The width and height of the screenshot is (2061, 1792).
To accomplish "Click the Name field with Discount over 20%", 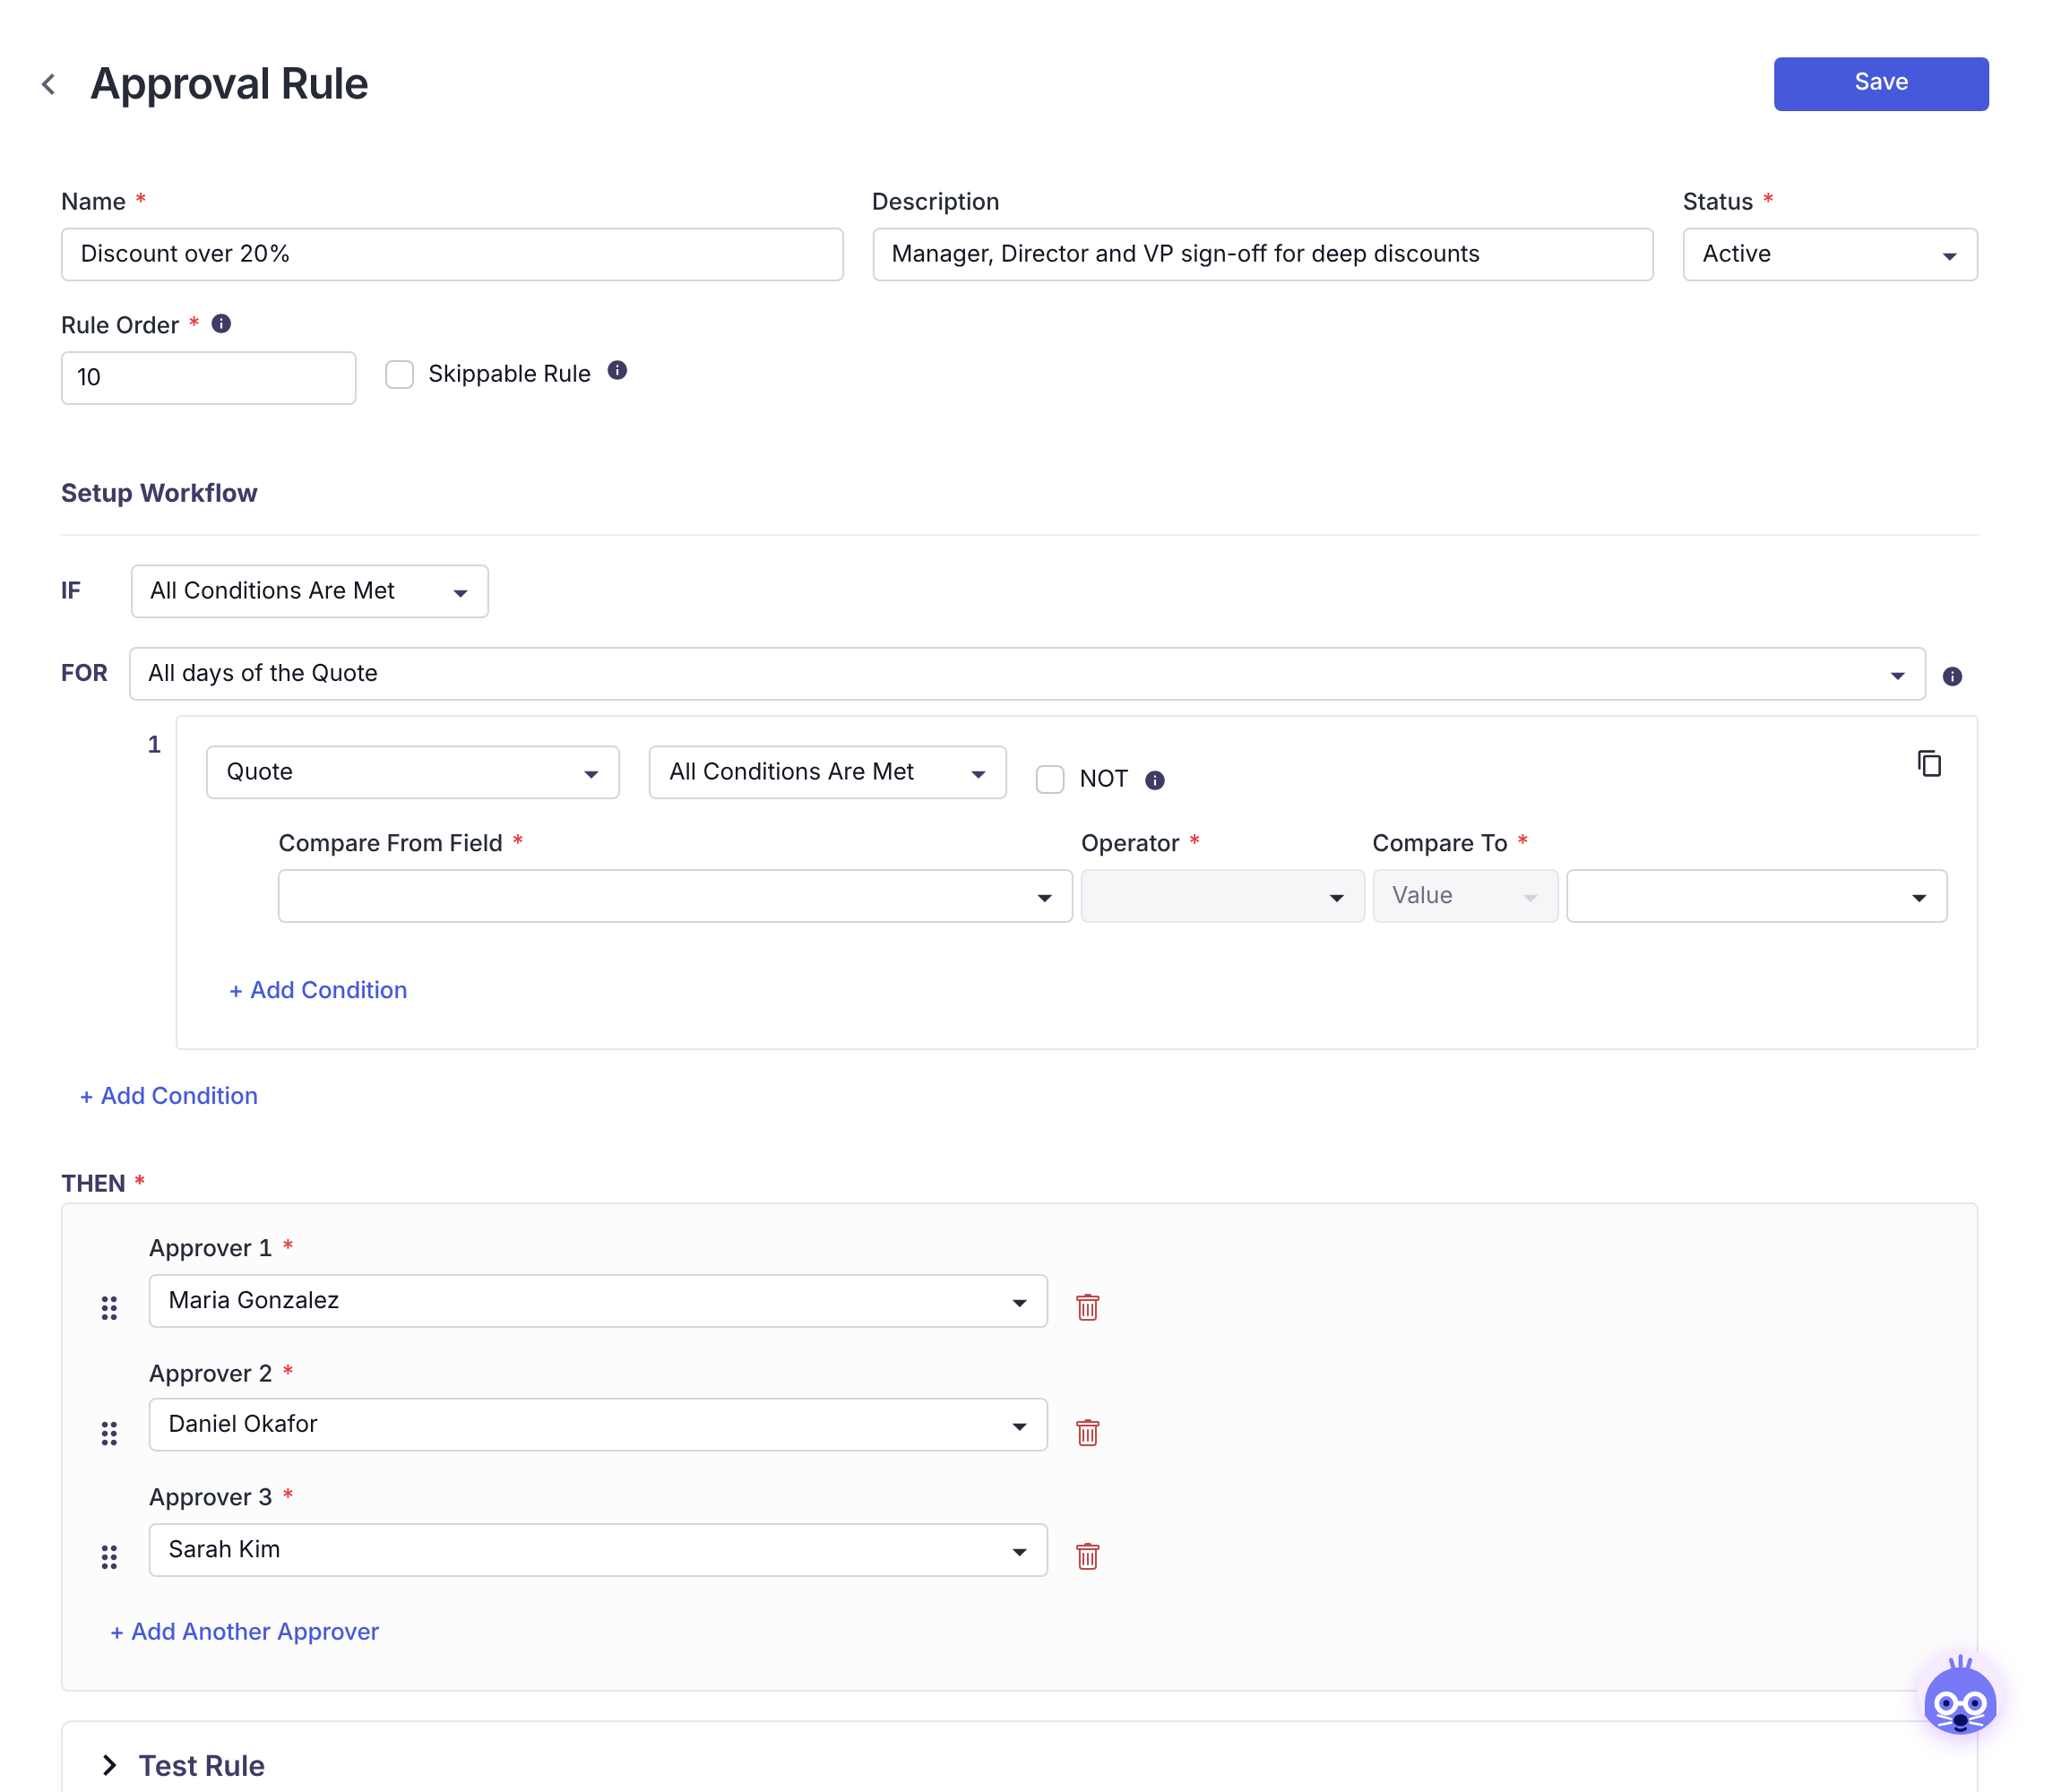I will pyautogui.click(x=452, y=254).
